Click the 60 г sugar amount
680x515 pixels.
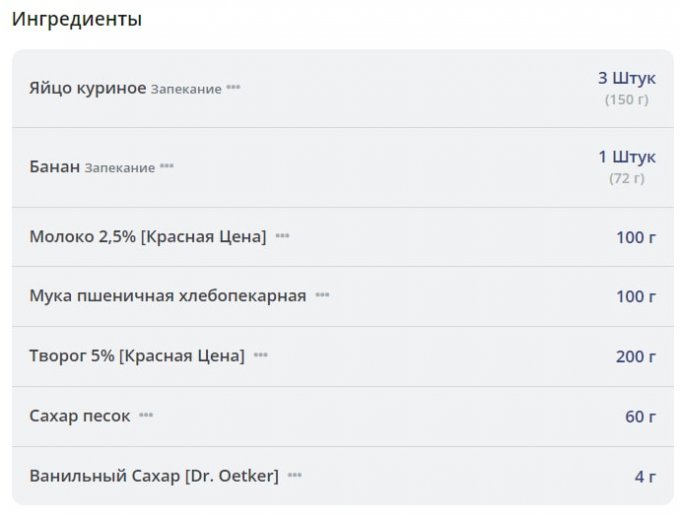pos(640,416)
